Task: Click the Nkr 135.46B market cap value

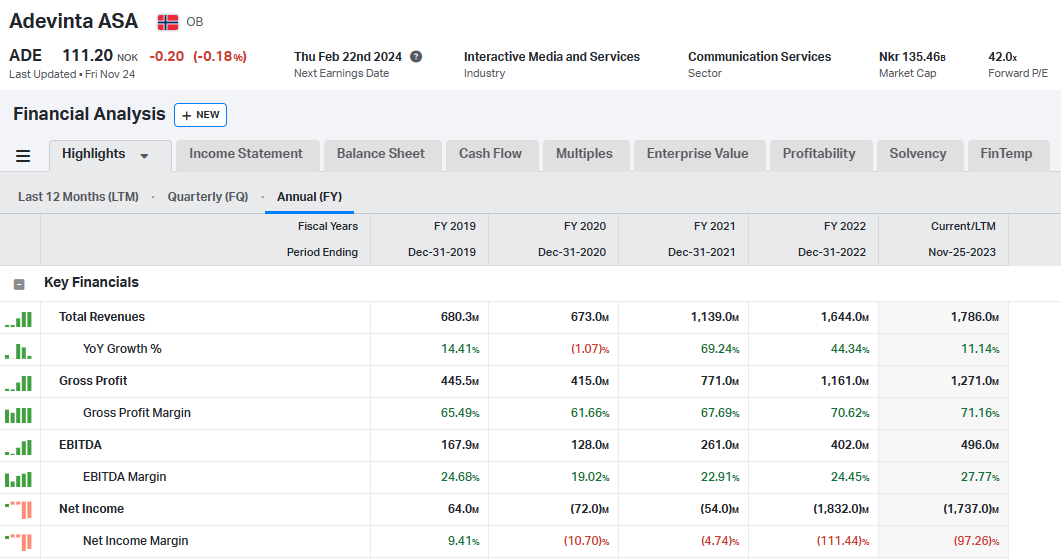Action: [912, 57]
